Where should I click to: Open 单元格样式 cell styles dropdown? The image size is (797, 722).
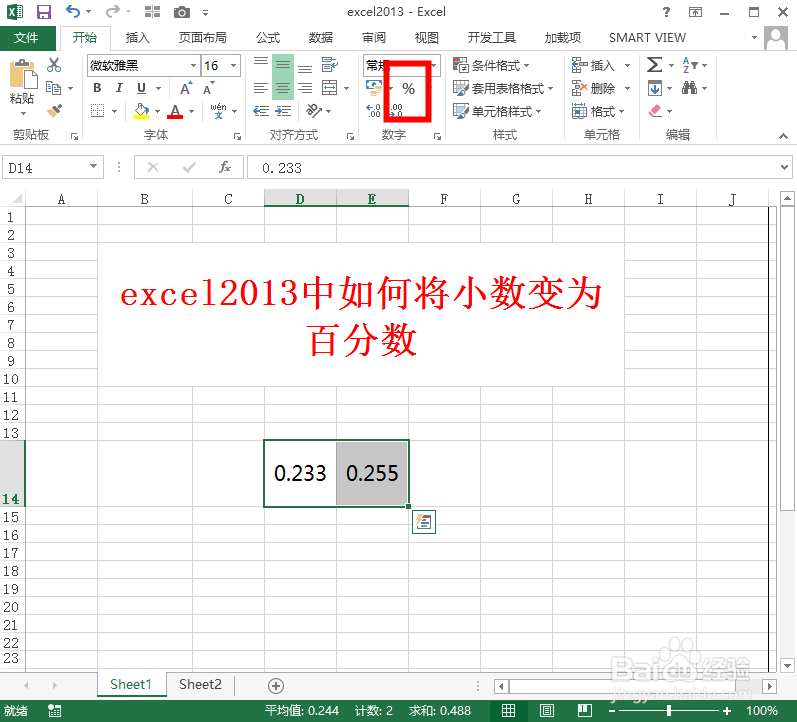click(498, 111)
